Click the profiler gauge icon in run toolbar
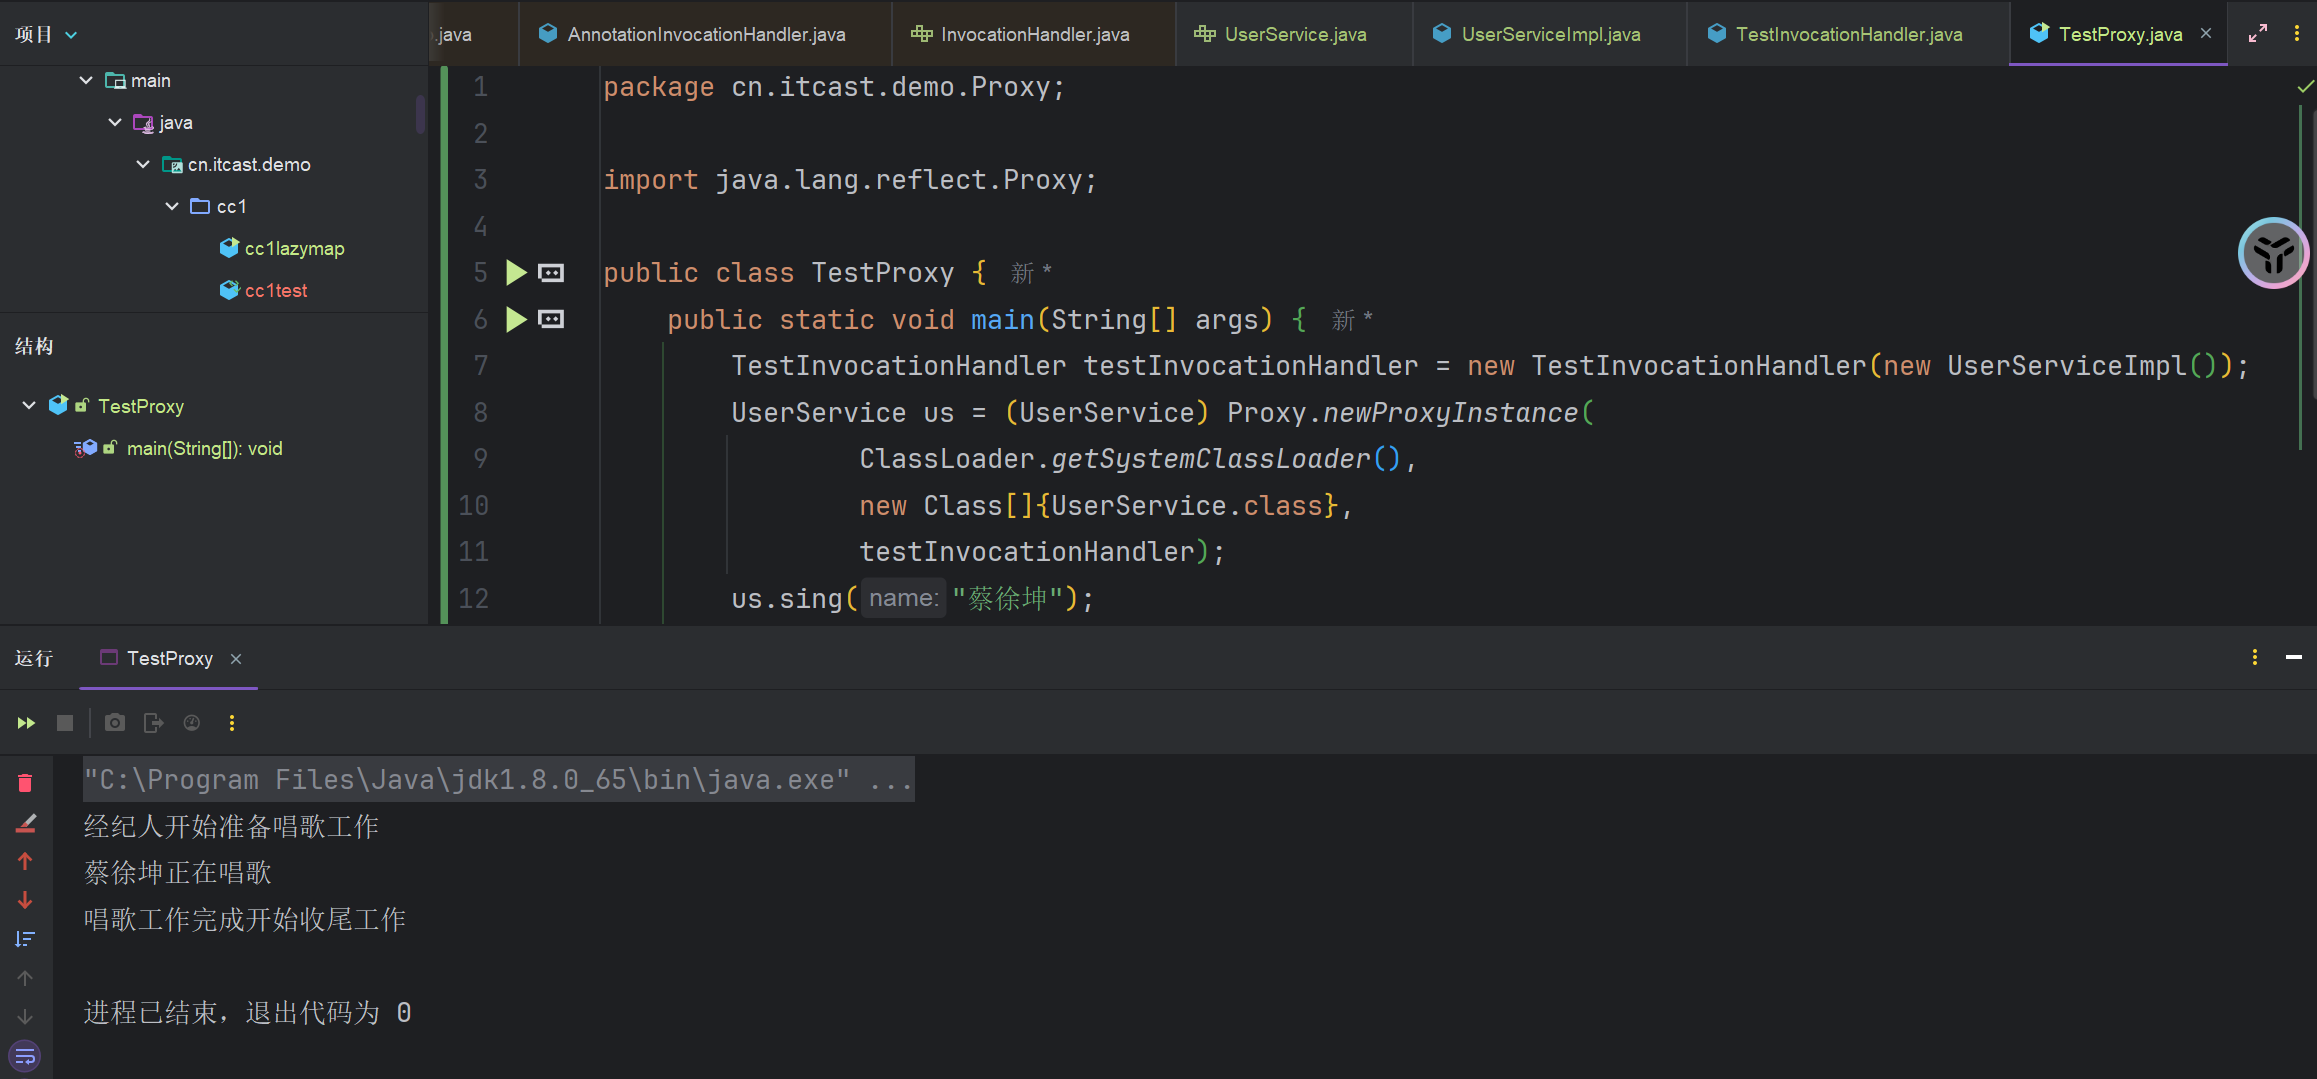 [x=192, y=723]
